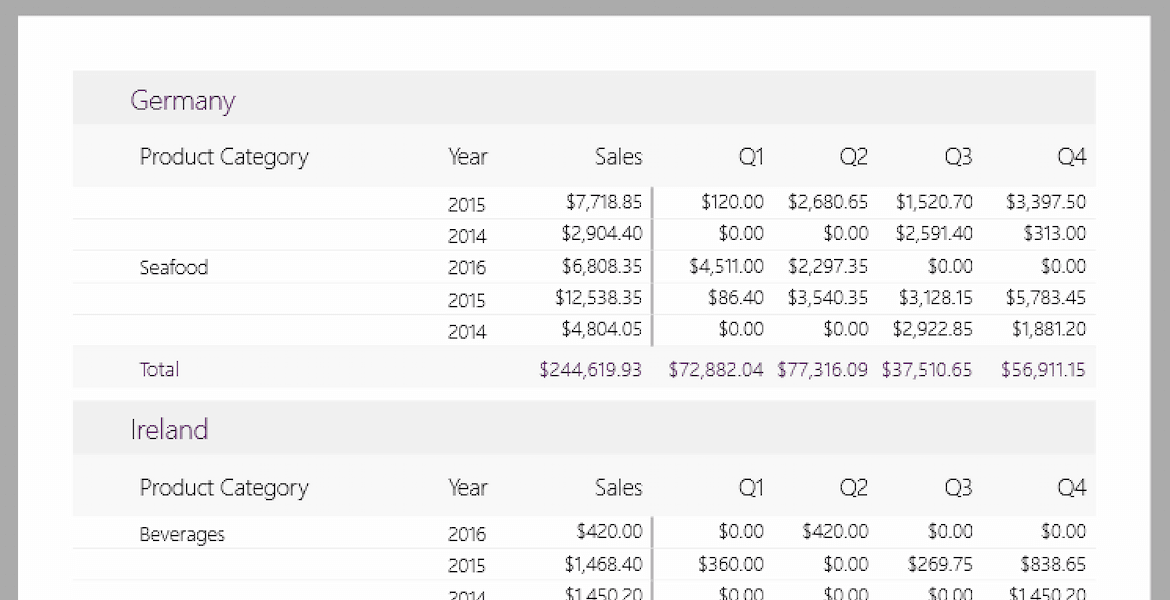Click the Year column header under Ireland
This screenshot has width=1170, height=600.
point(467,488)
